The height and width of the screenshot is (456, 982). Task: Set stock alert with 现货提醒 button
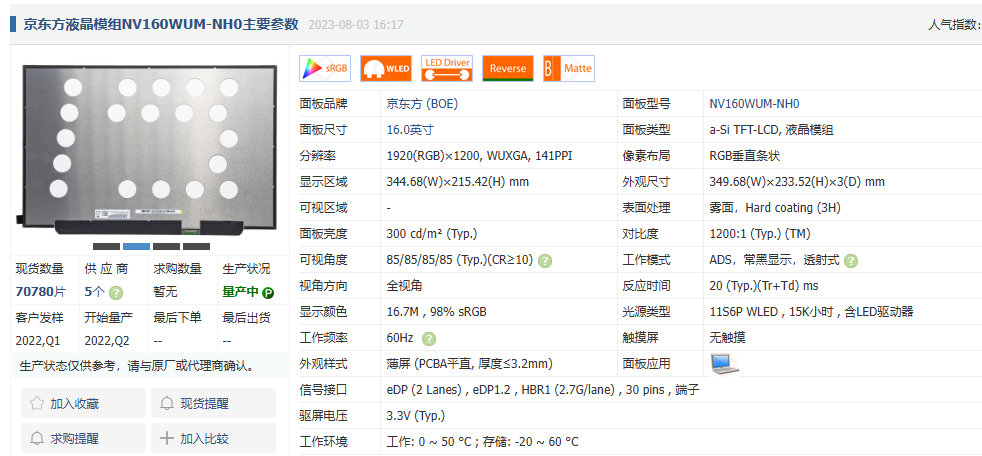click(x=214, y=403)
